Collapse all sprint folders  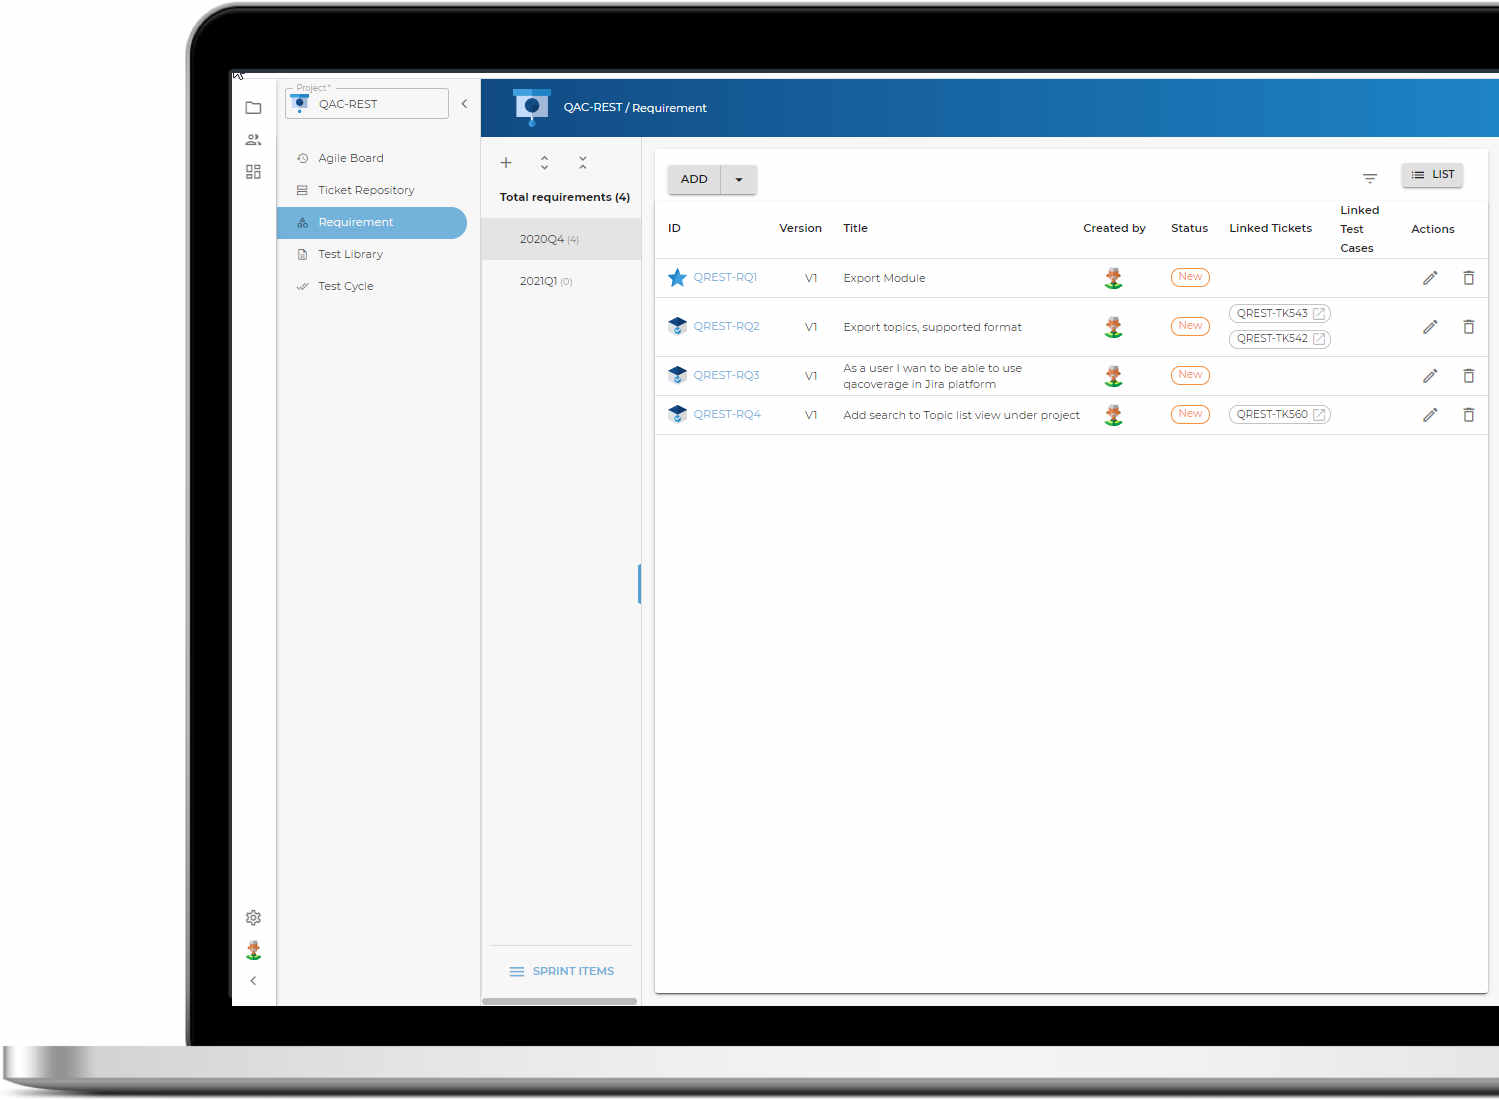[583, 163]
